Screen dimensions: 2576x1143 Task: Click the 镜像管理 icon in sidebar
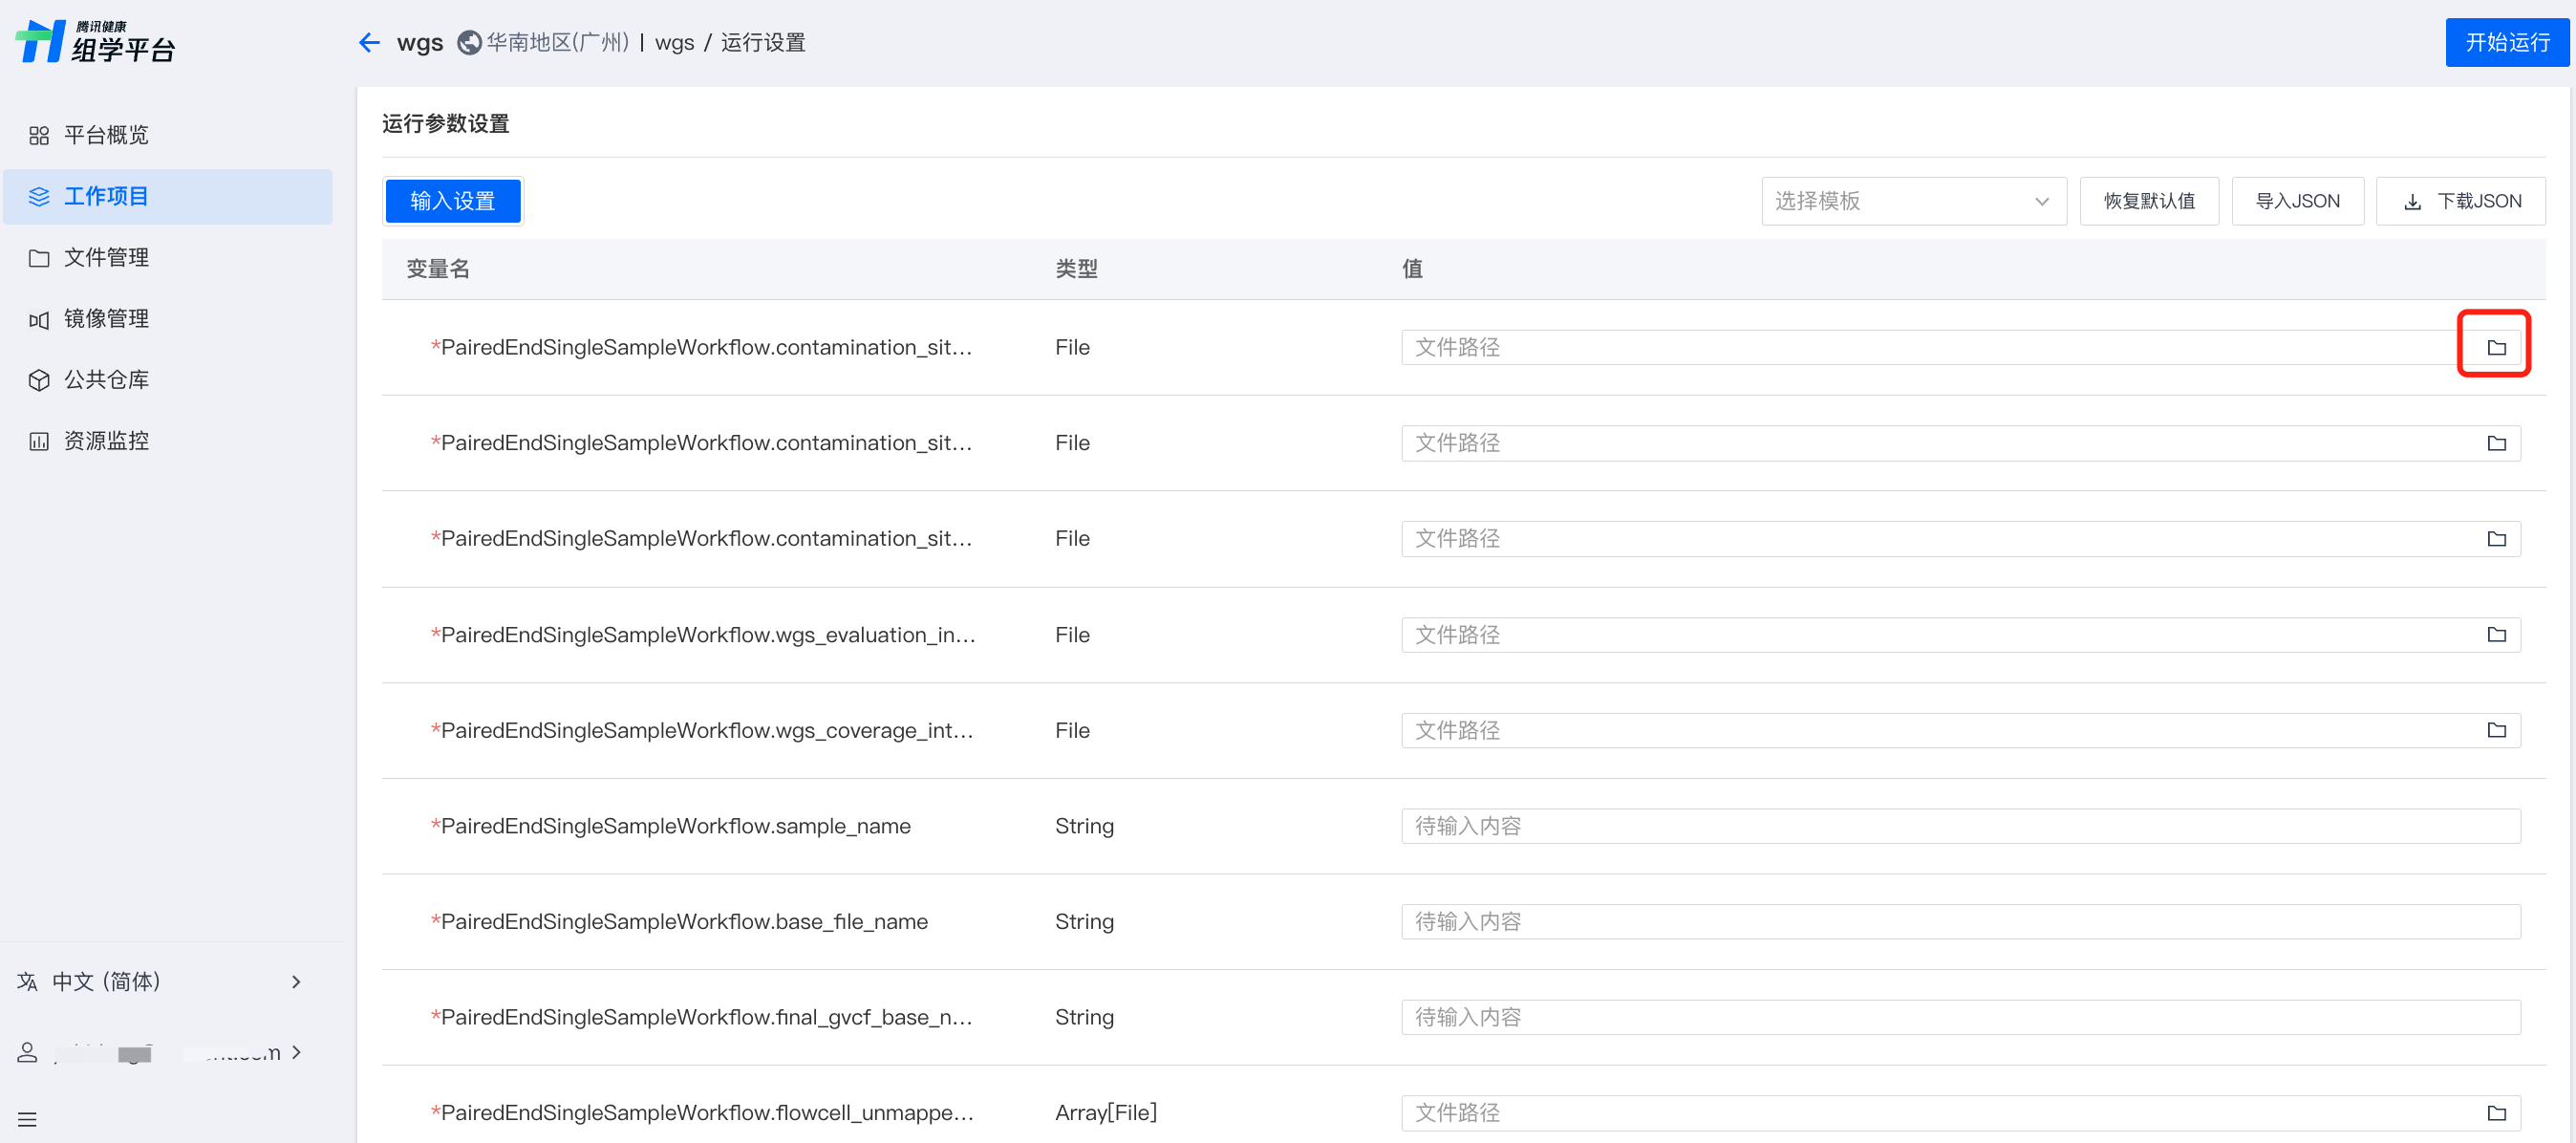[x=39, y=320]
